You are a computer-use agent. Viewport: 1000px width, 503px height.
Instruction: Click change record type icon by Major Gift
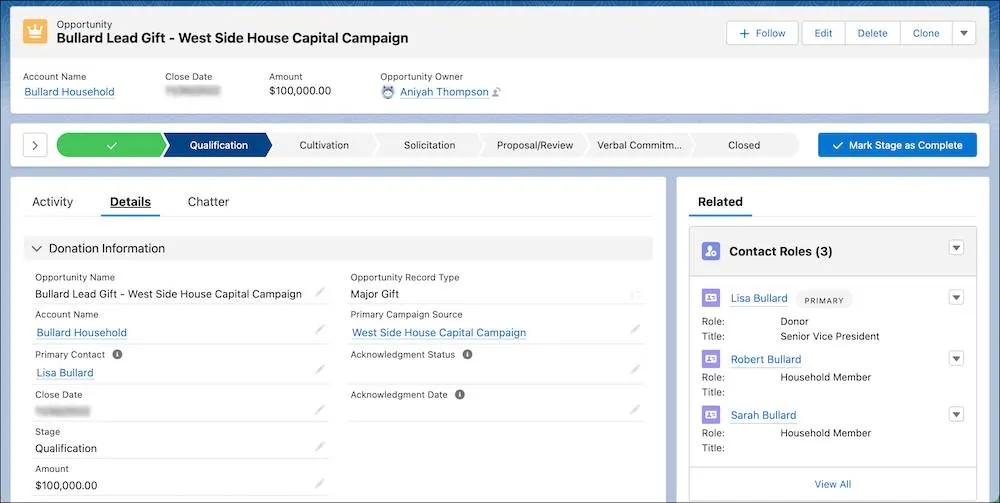[x=635, y=295]
